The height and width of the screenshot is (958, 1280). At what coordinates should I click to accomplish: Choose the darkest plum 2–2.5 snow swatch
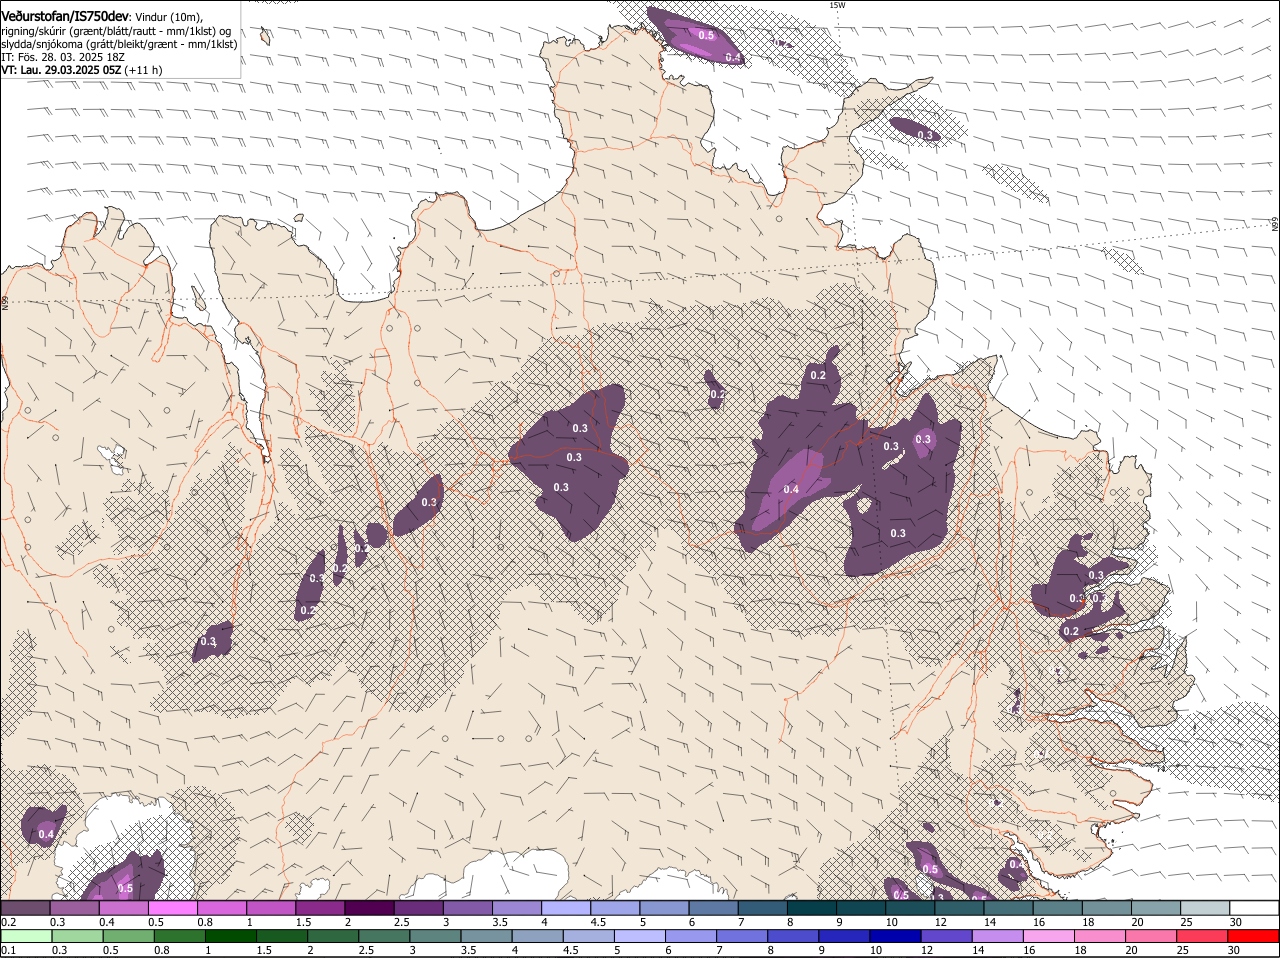pyautogui.click(x=369, y=907)
